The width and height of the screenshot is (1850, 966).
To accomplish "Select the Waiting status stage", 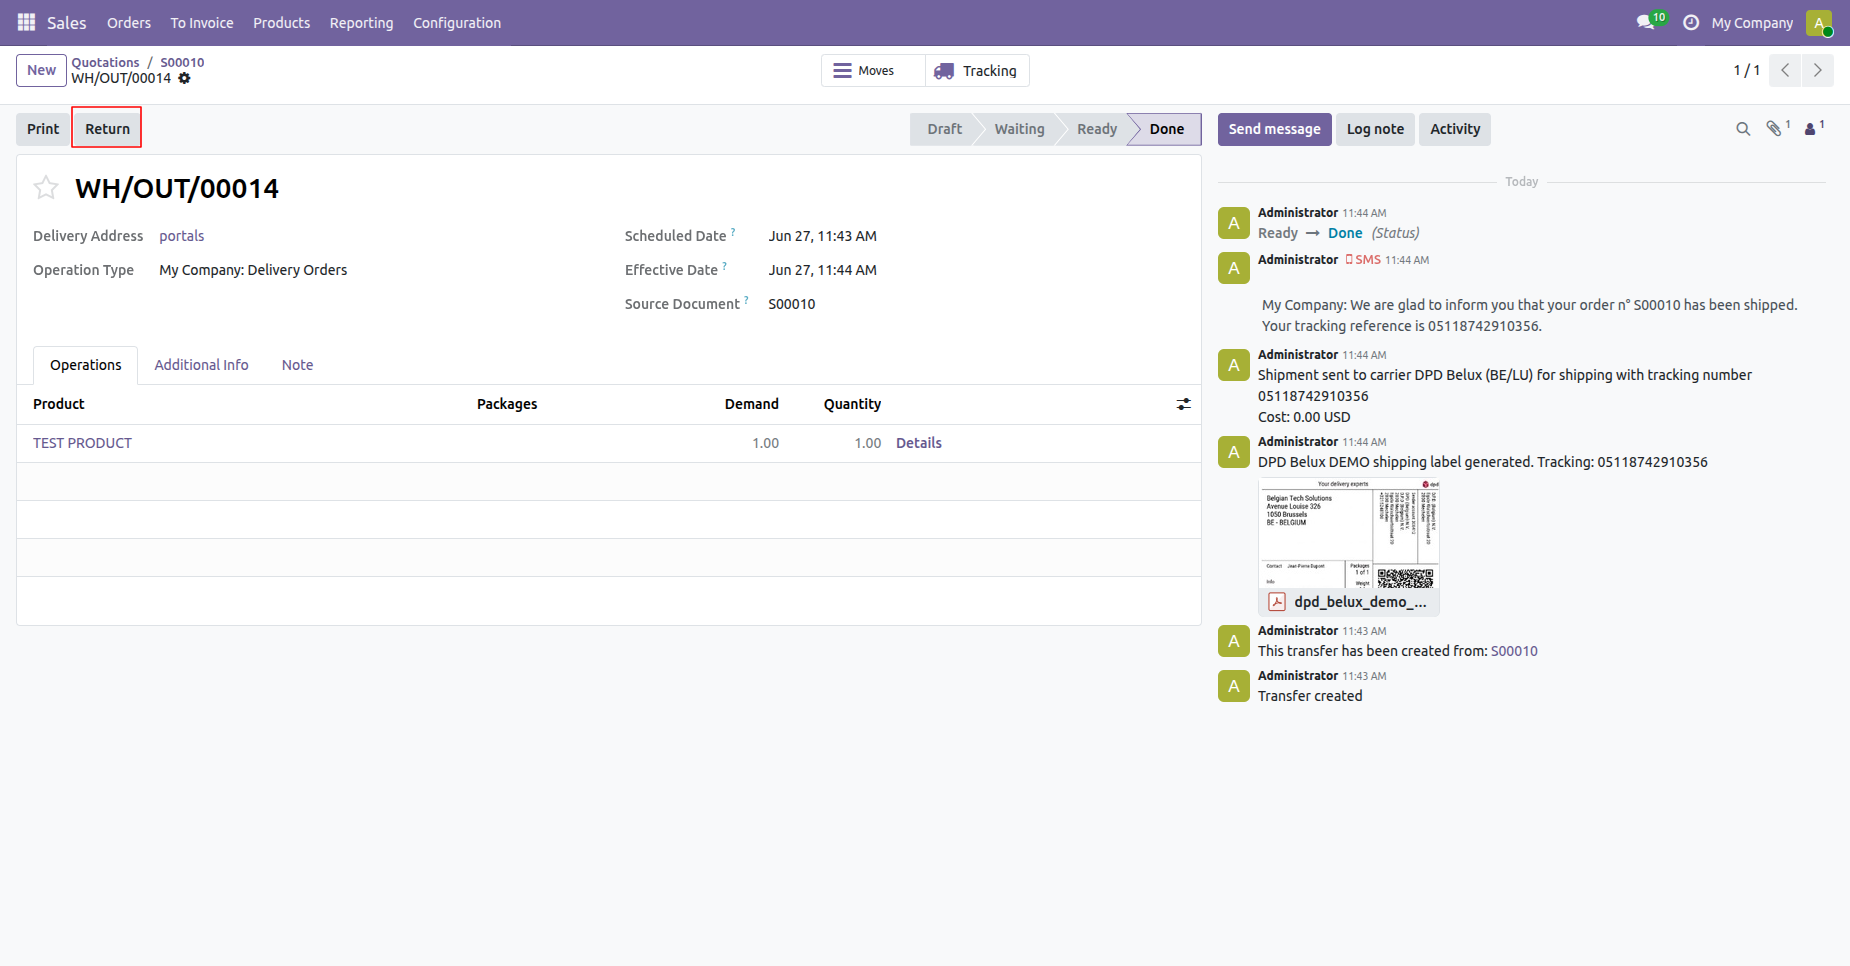I will 1019,129.
